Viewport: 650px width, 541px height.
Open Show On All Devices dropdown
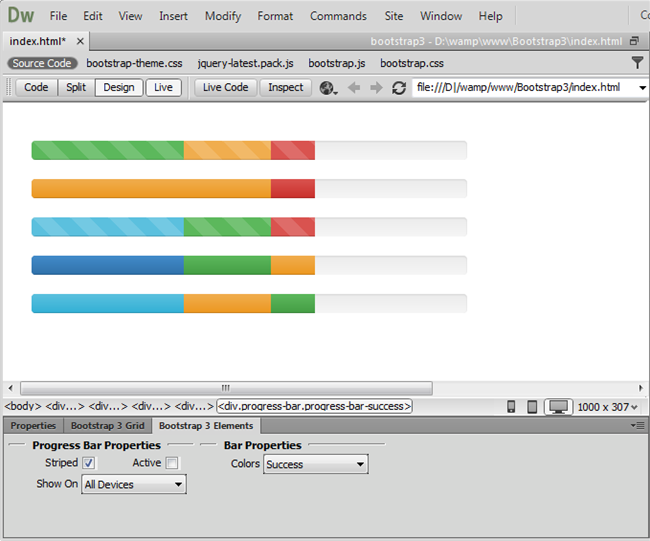coord(134,484)
